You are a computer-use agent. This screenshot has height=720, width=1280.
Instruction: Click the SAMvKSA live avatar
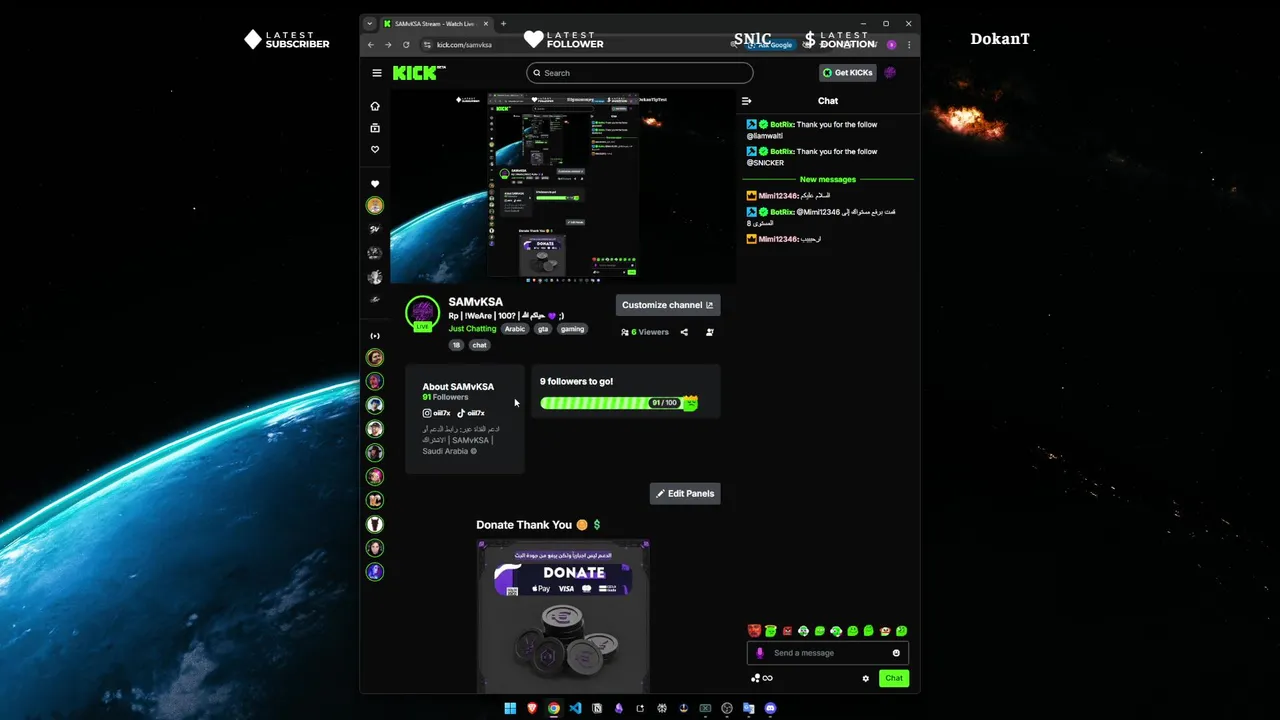422,313
